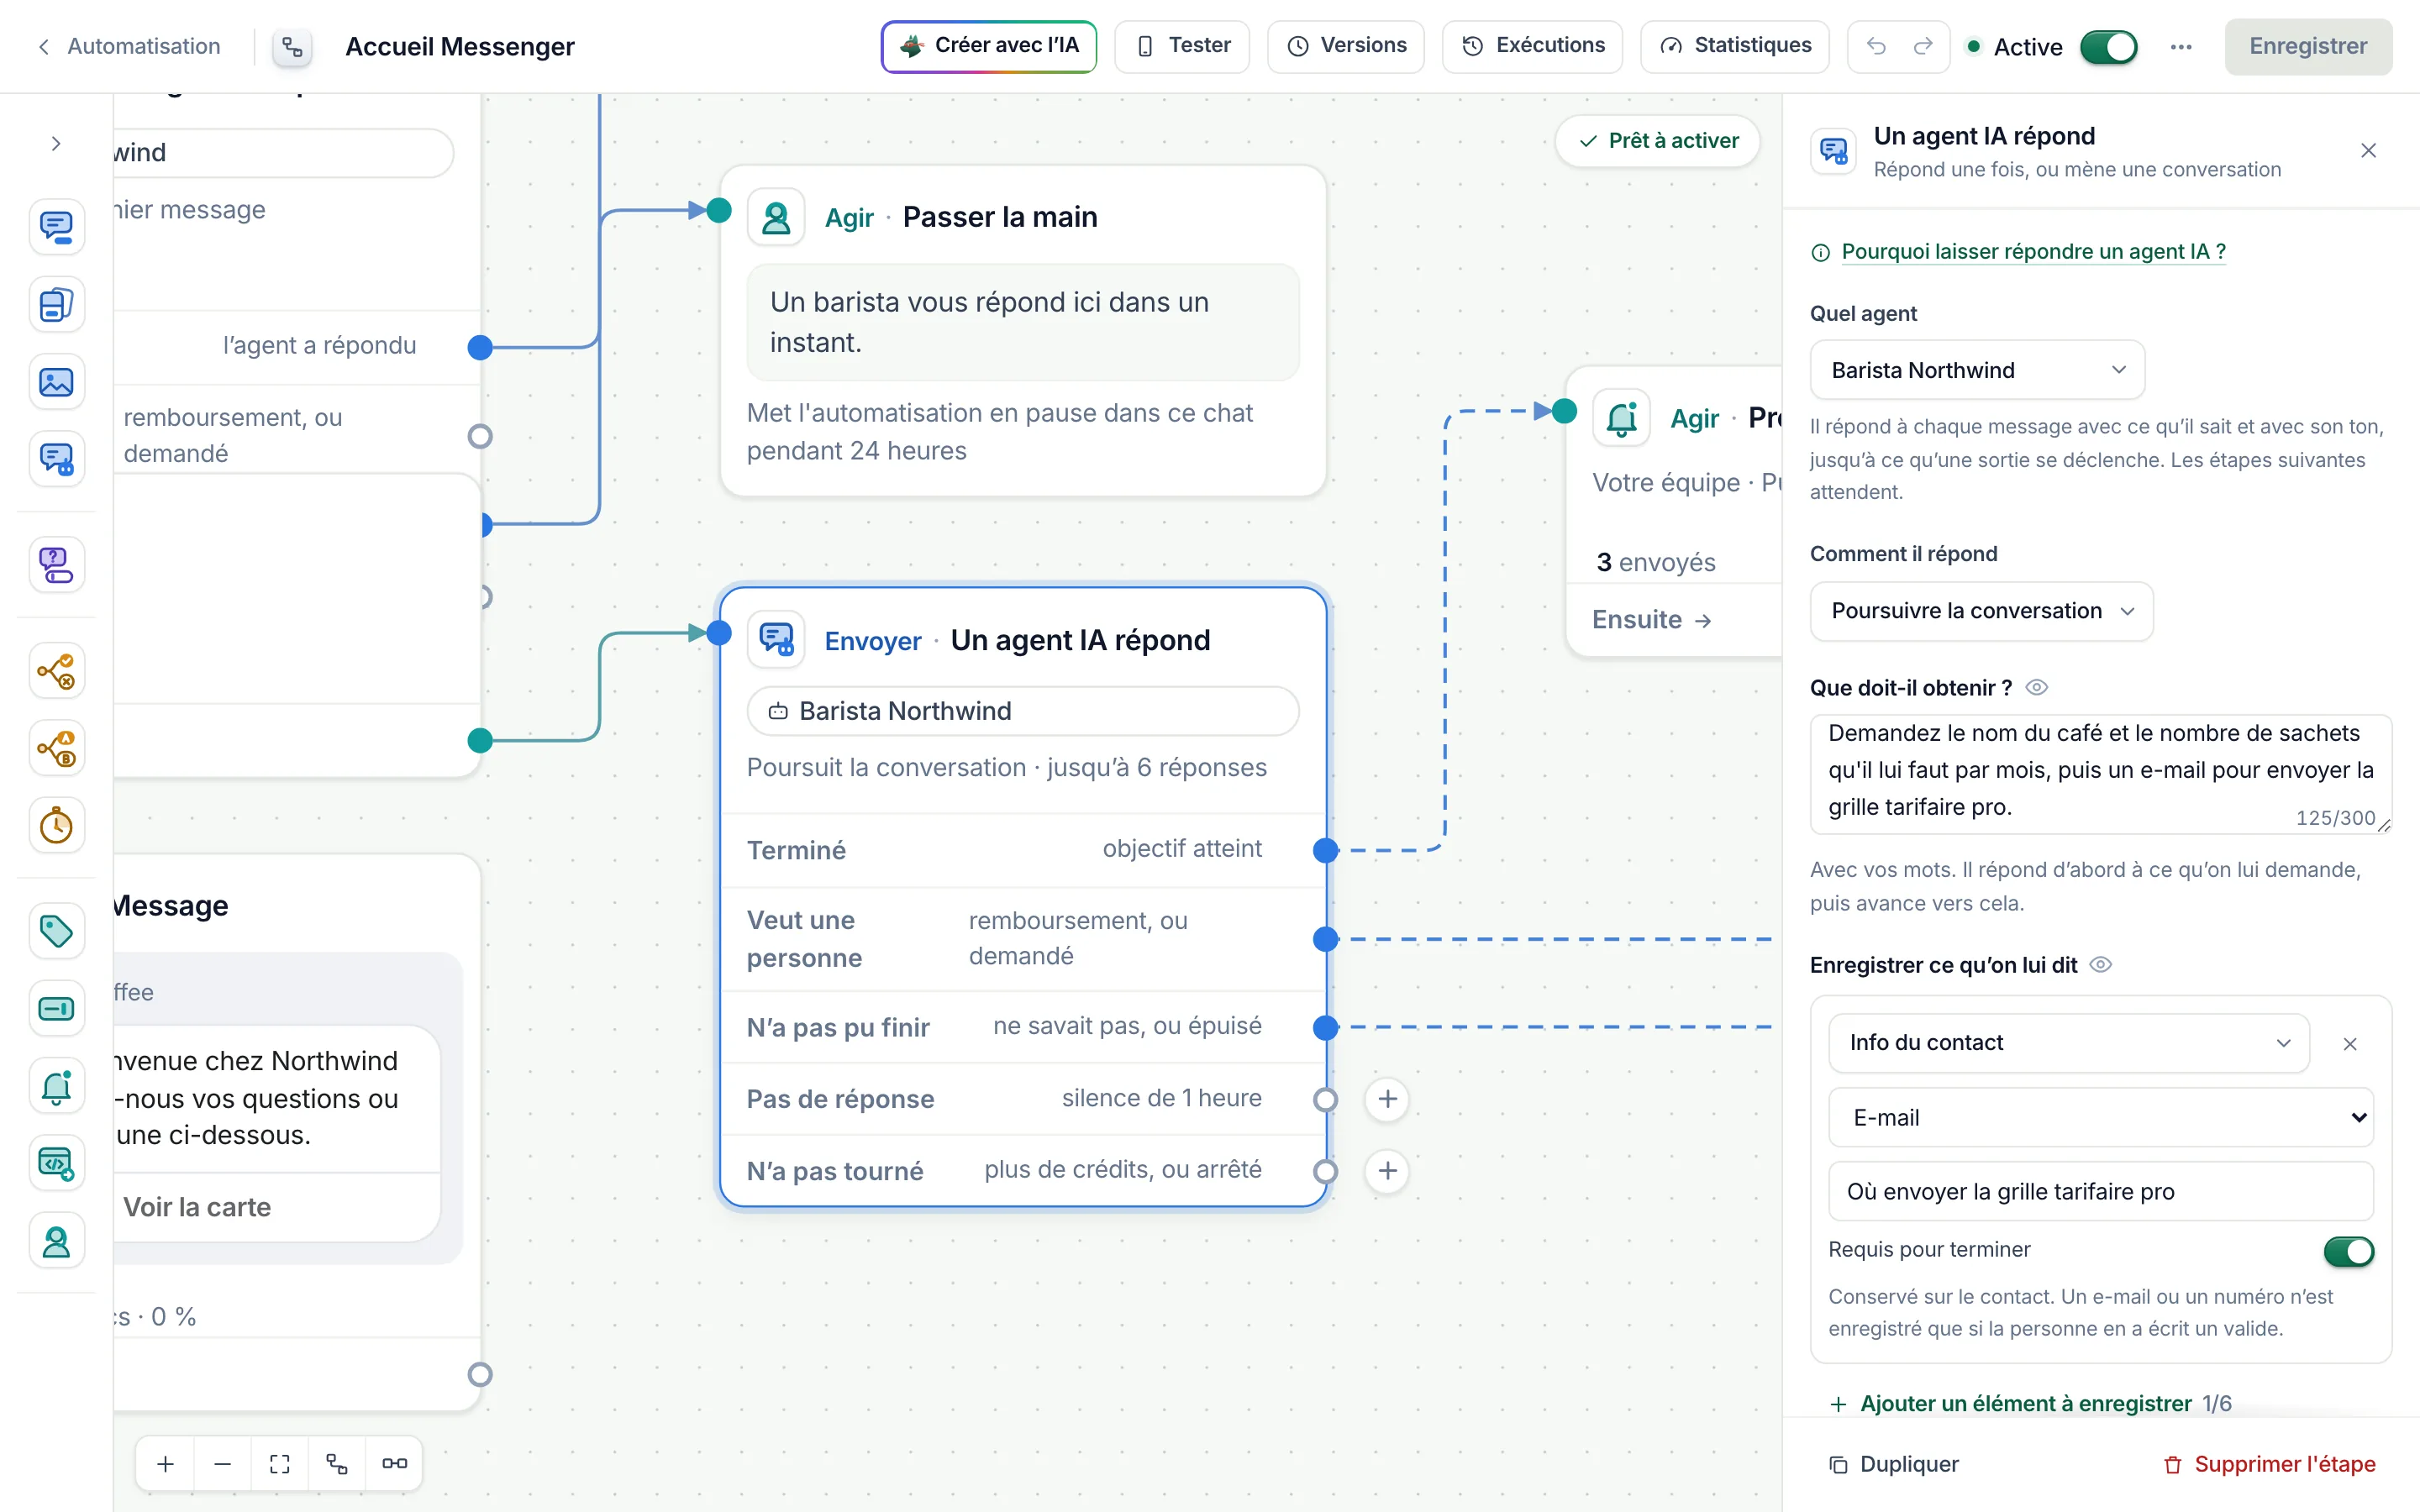Select the image step icon in sidebar
2420x1512 pixels.
point(56,382)
